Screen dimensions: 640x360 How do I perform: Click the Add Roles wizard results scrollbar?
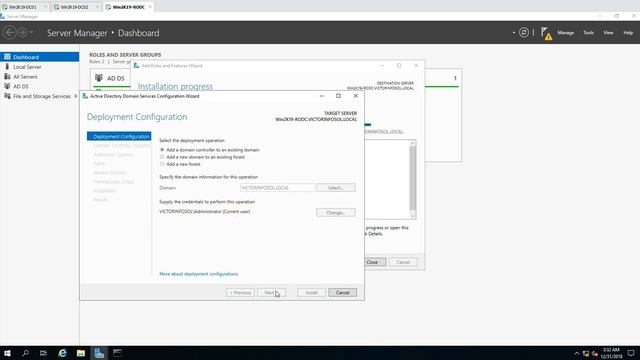coord(413,179)
